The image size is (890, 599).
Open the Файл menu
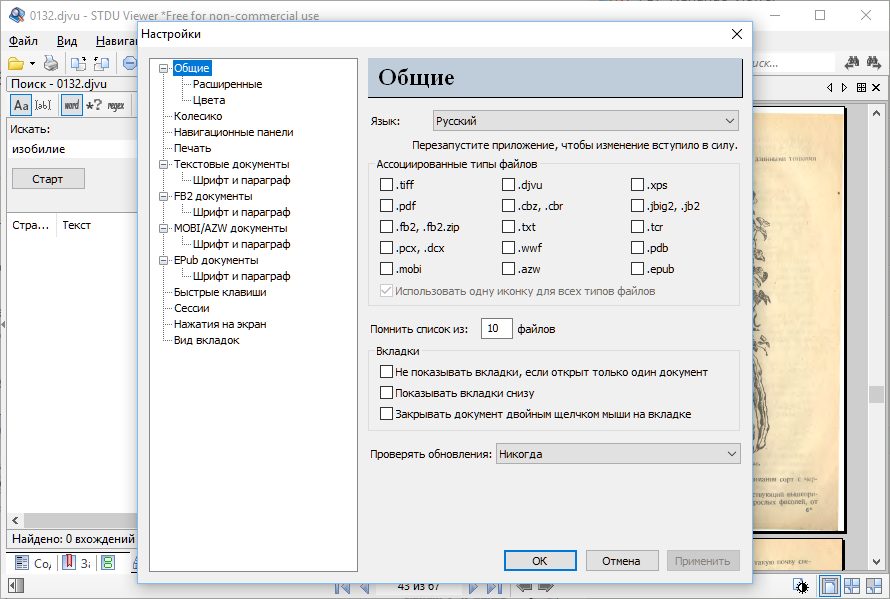click(23, 41)
